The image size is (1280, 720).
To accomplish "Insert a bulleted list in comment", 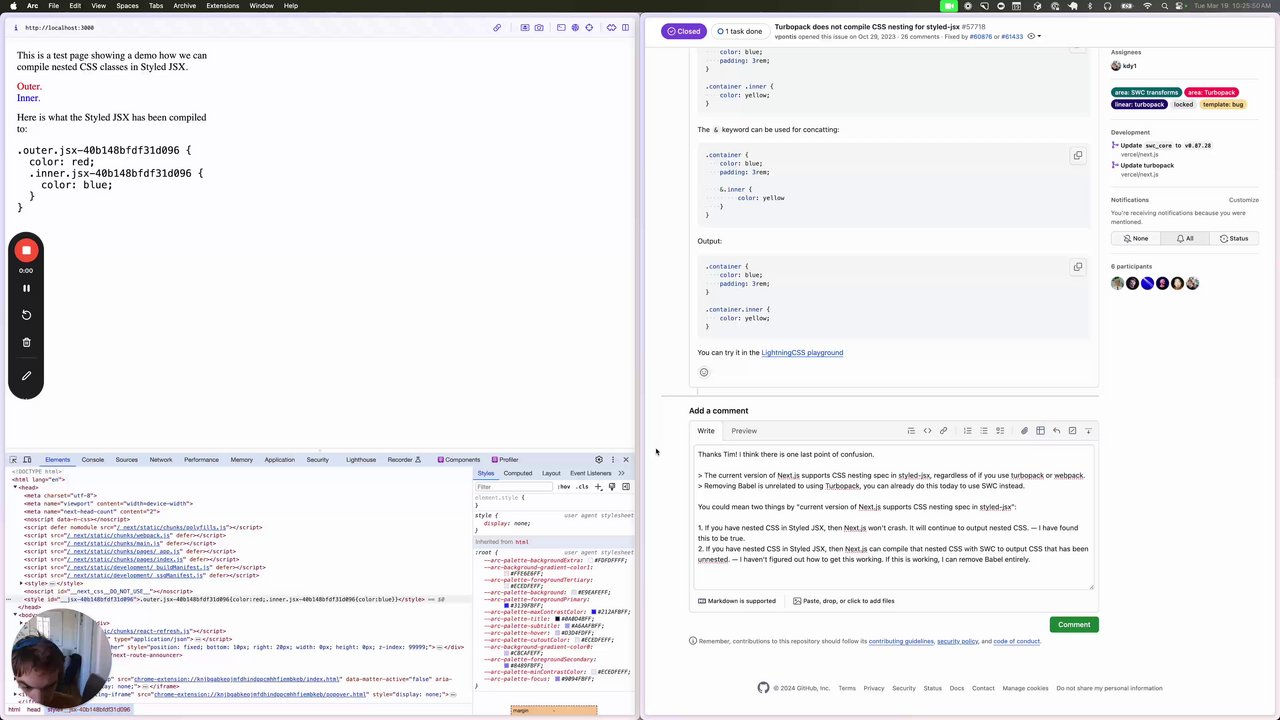I will click(984, 431).
